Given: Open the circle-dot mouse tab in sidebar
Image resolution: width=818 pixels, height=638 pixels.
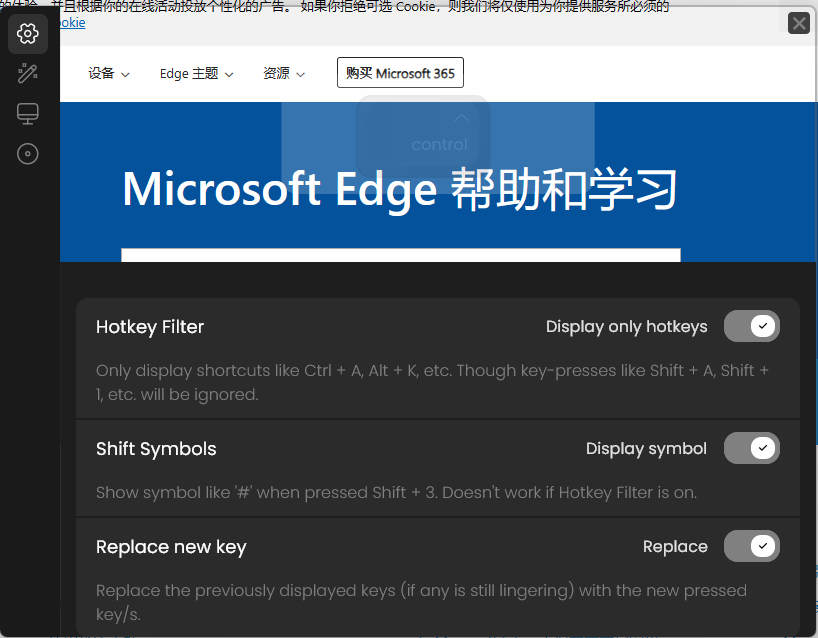Looking at the screenshot, I should [28, 154].
